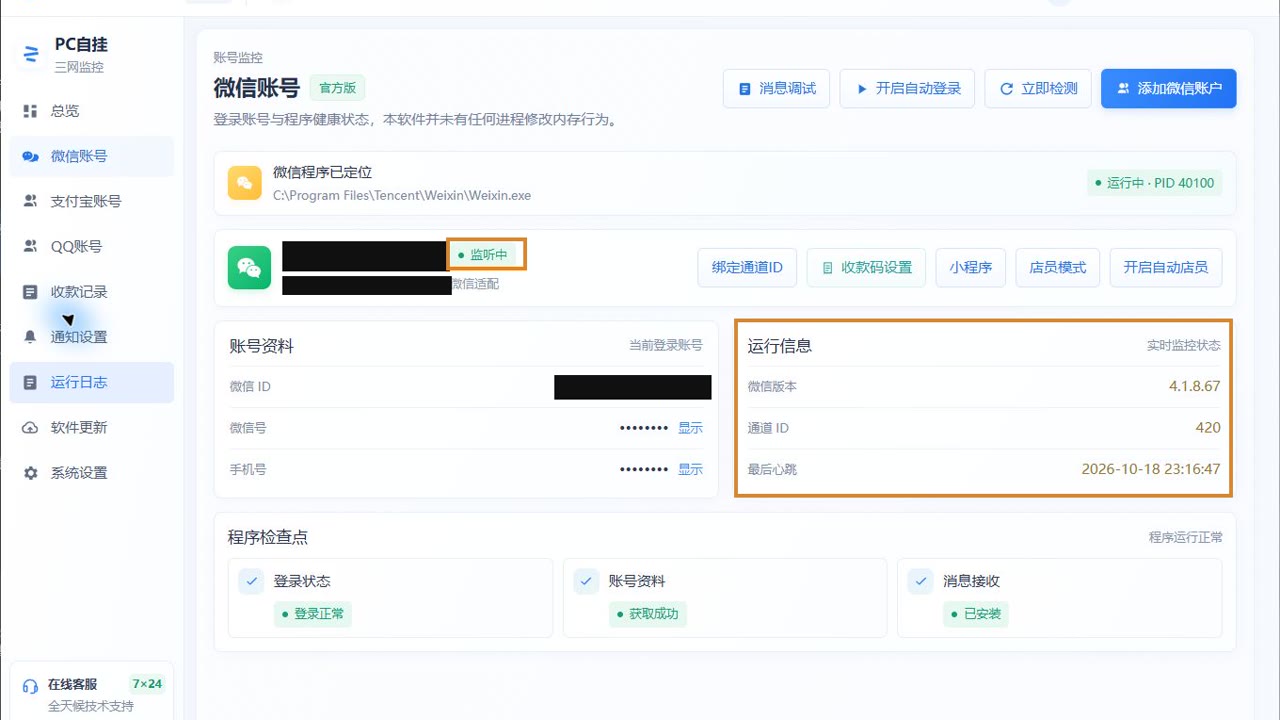Click the 绑定通道ID button
This screenshot has height=720, width=1280.
(747, 268)
